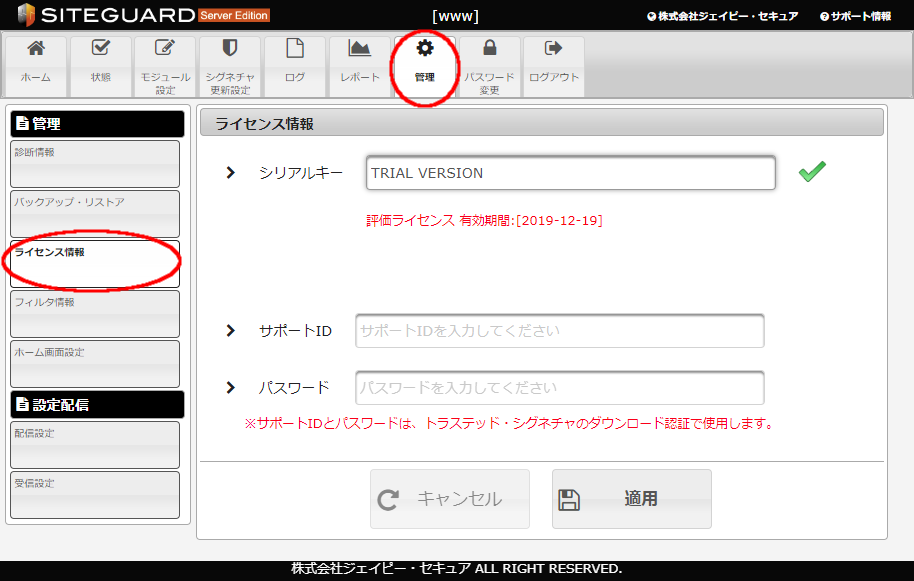This screenshot has width=914, height=581.
Task: Select the 状態 (Status) toolbar icon
Action: pos(100,63)
